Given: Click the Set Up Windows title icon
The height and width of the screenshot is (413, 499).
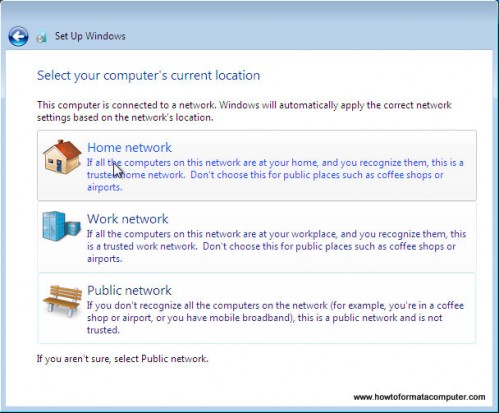Looking at the screenshot, I should point(41,37).
